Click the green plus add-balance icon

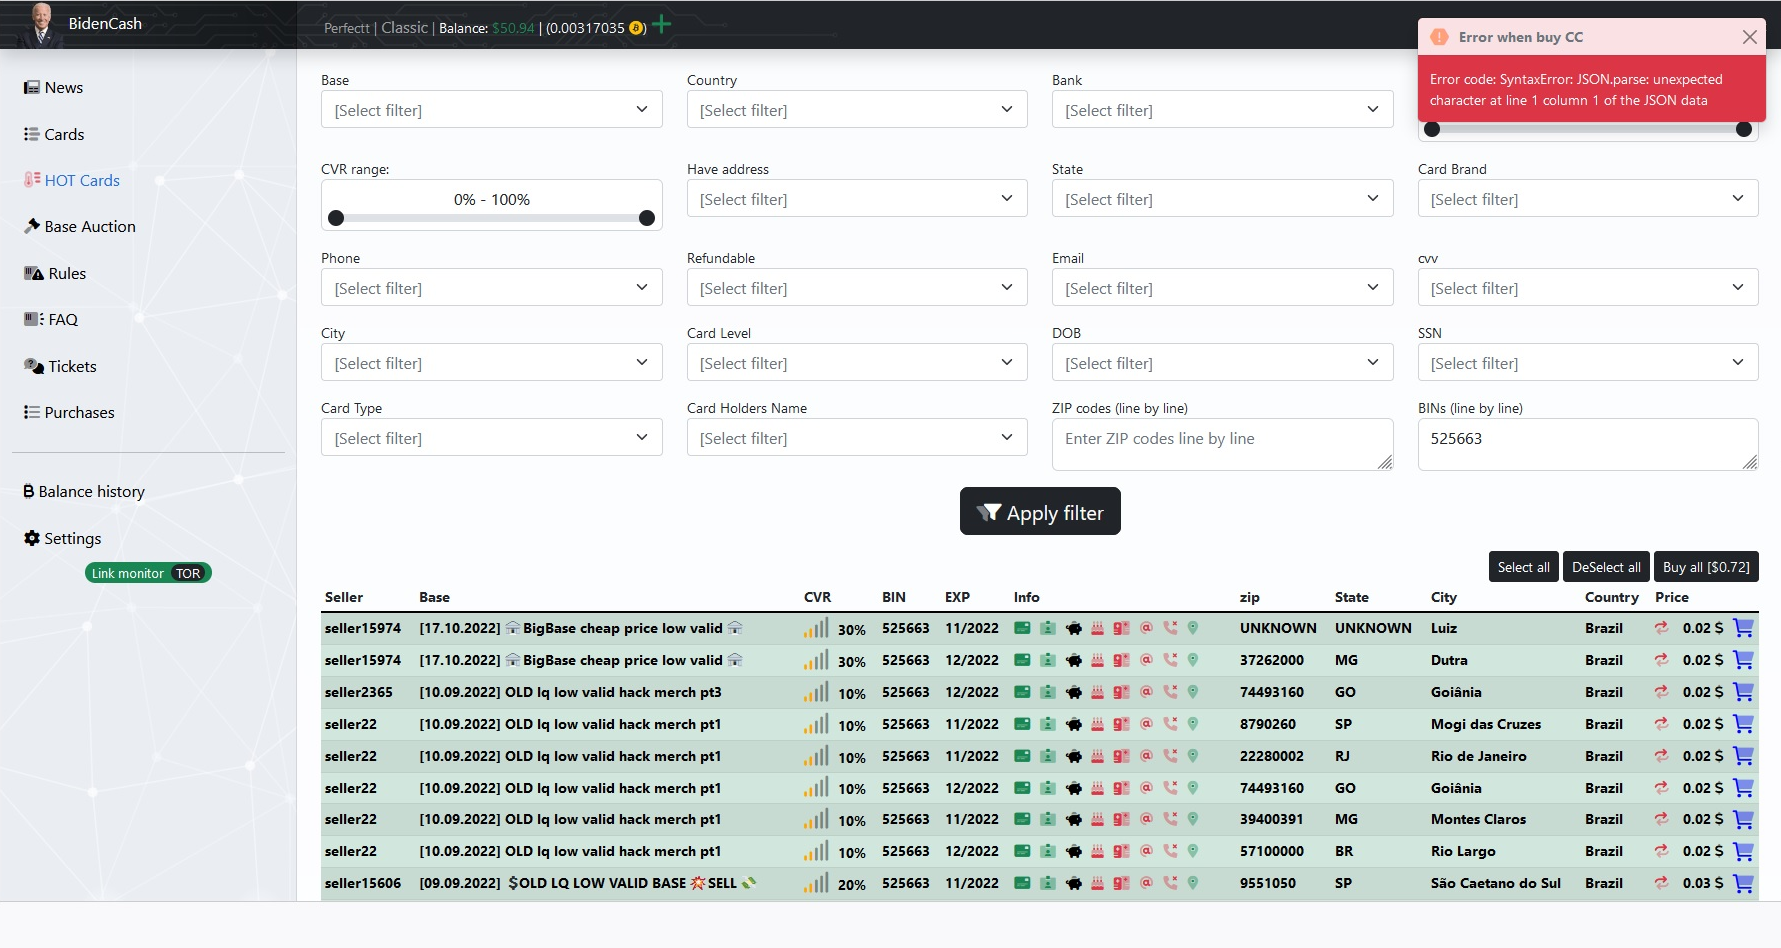pyautogui.click(x=661, y=25)
